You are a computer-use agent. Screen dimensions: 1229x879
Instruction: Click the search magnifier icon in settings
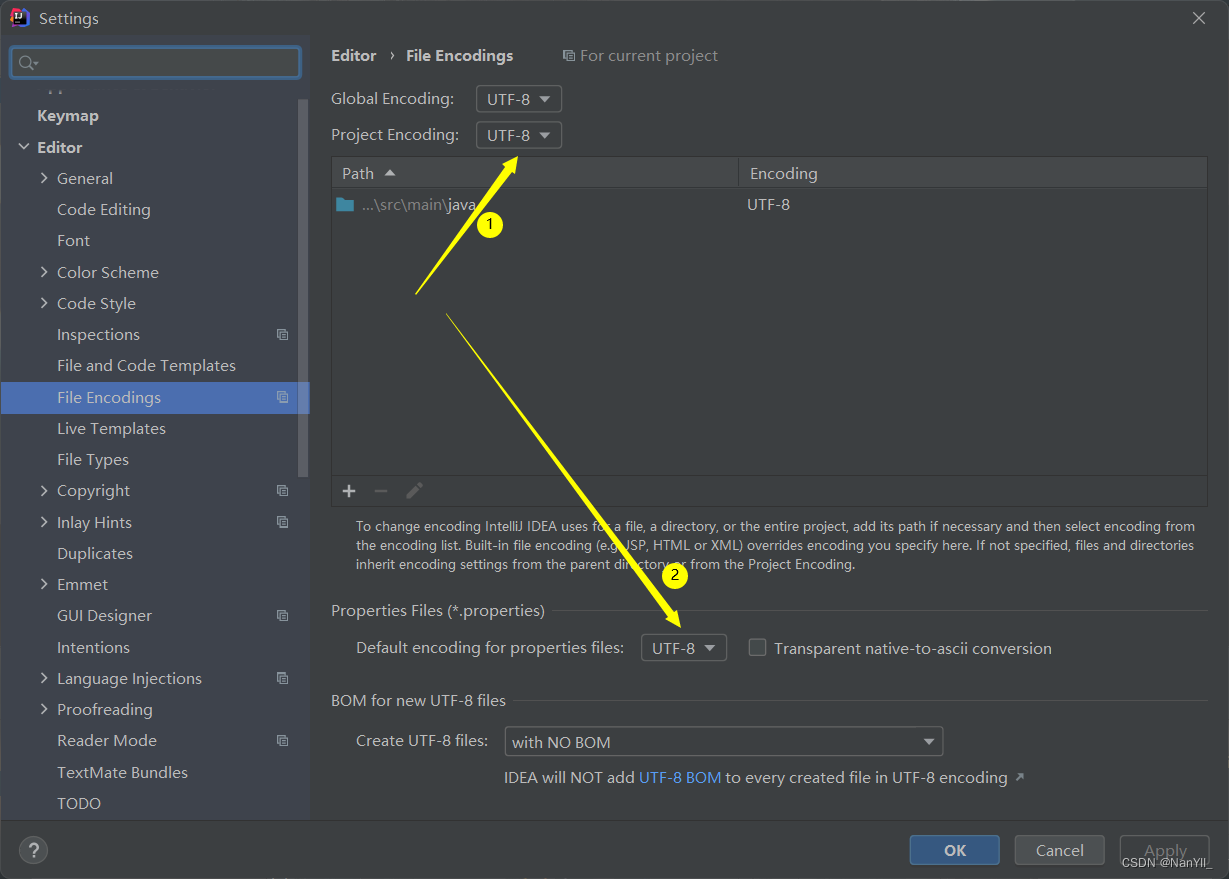(x=27, y=63)
